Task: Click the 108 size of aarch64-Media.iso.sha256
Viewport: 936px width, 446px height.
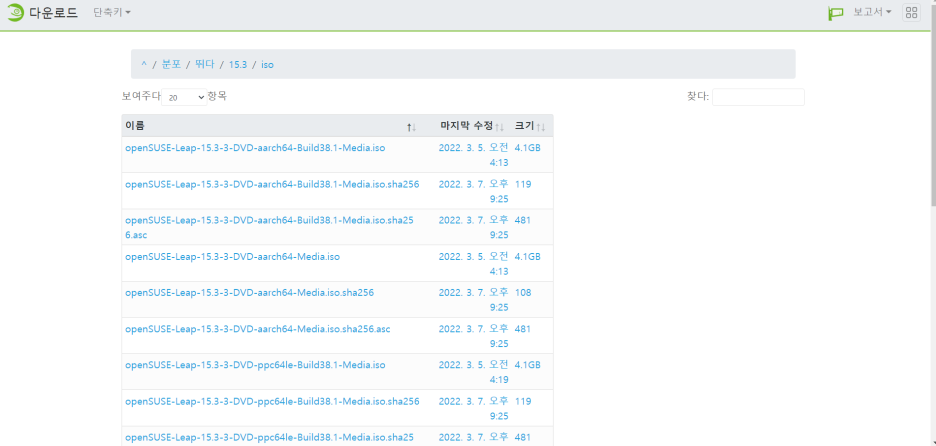Action: point(523,293)
